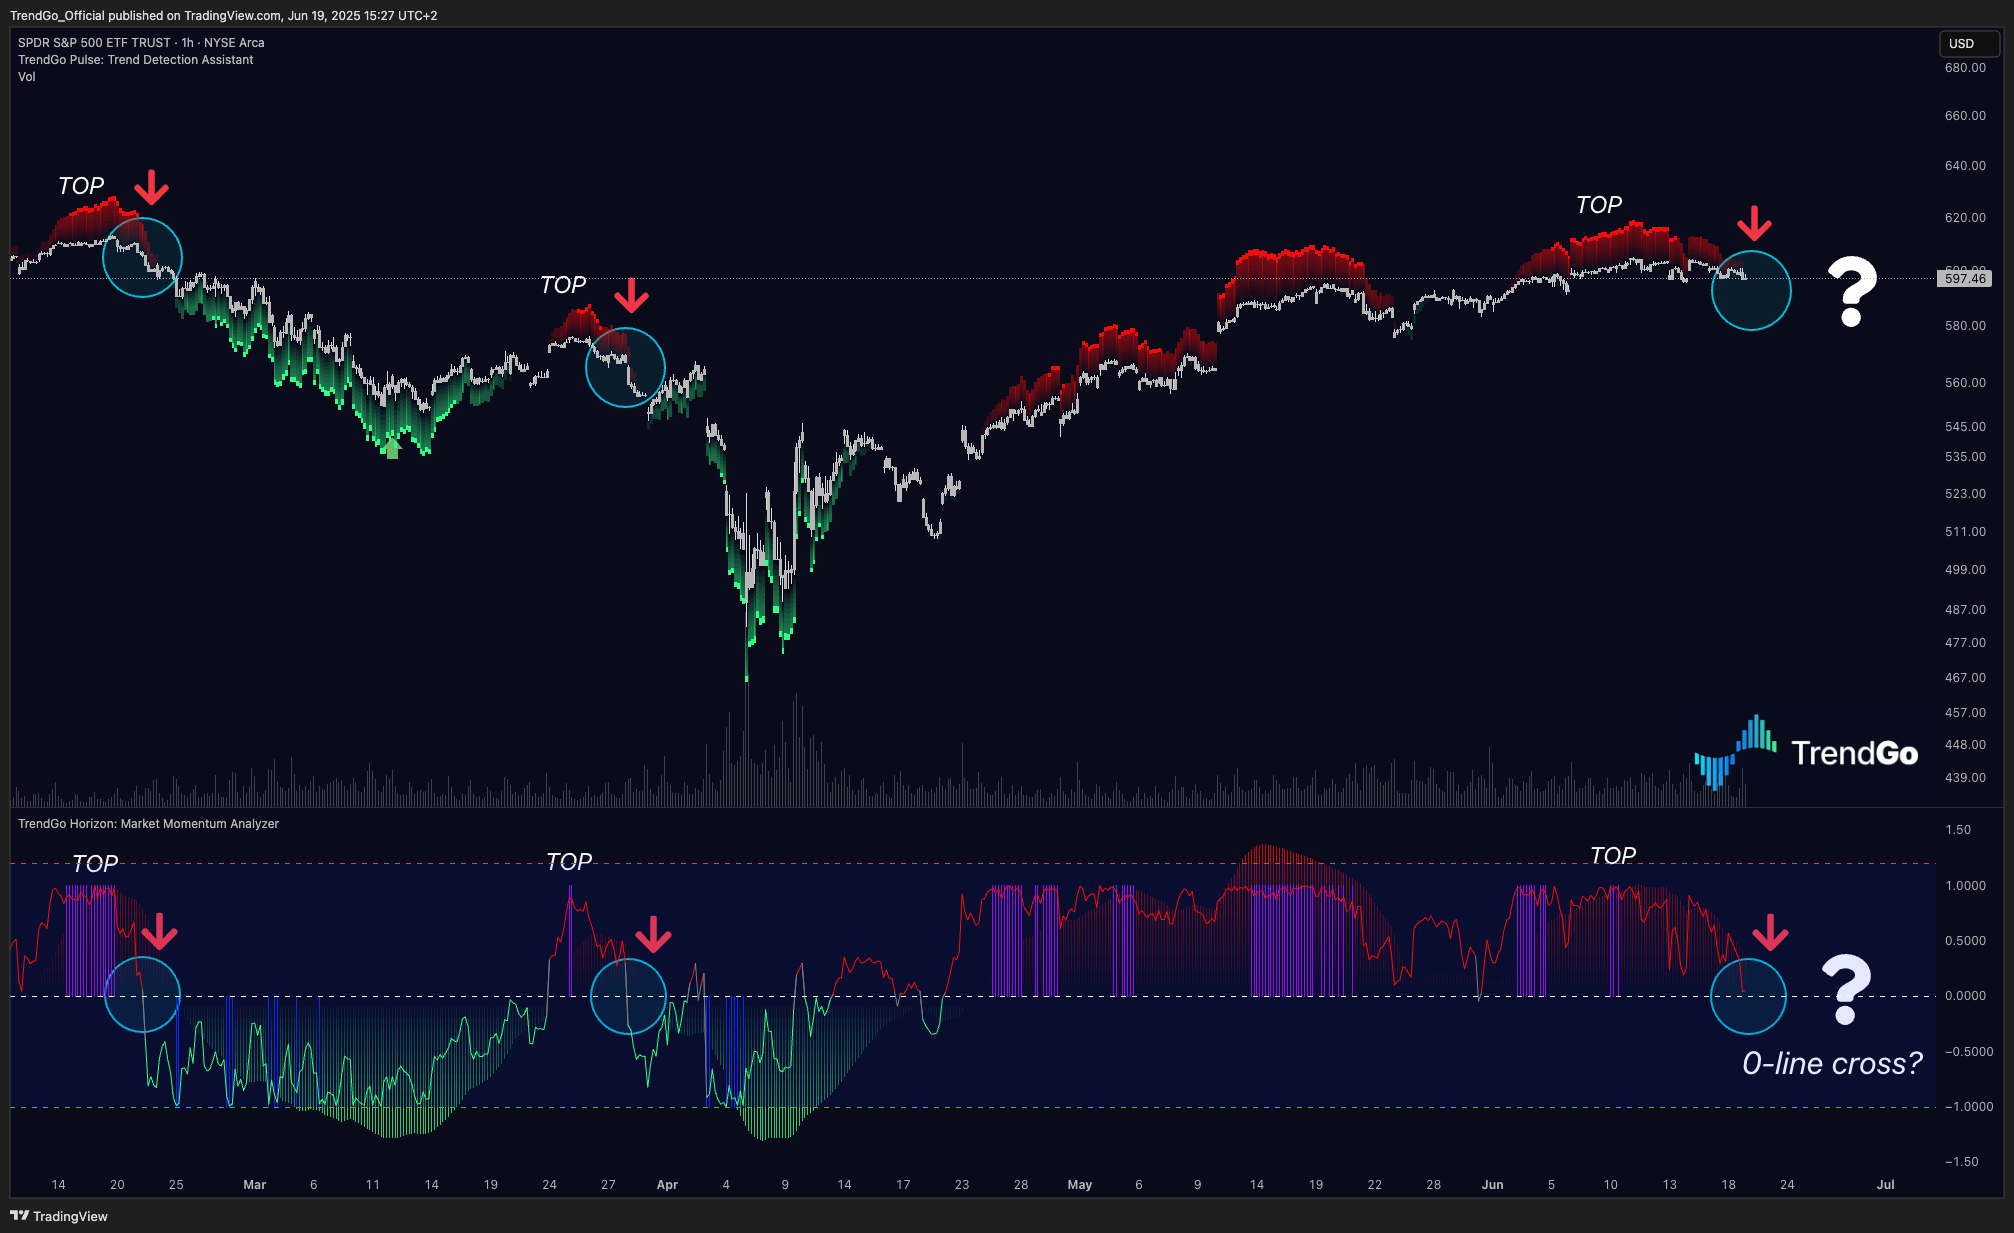Select the TrendGo Pulse indicator label
This screenshot has height=1233, width=2014.
coord(135,60)
